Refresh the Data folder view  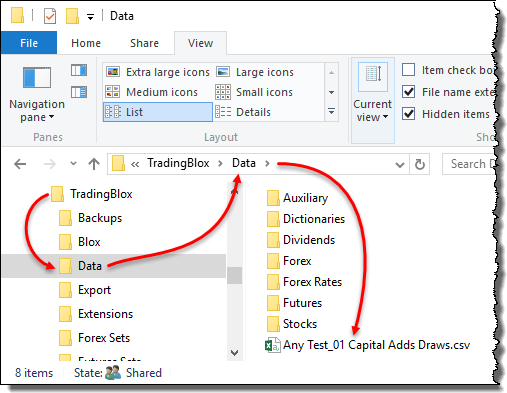[x=420, y=164]
